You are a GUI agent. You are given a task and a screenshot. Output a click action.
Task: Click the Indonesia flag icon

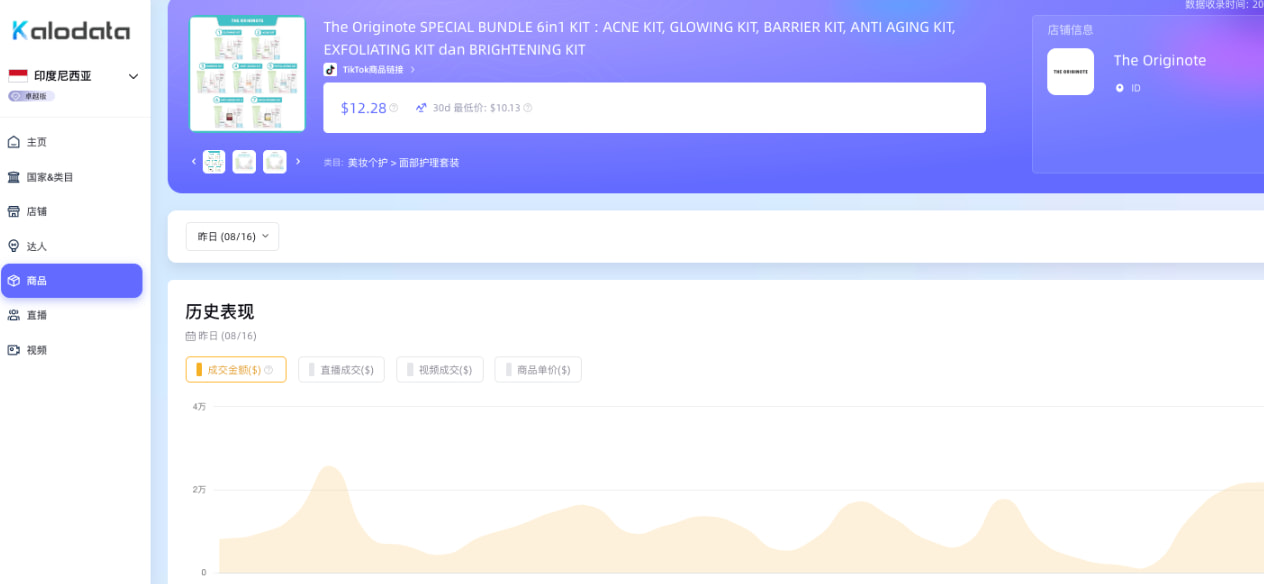pos(18,76)
